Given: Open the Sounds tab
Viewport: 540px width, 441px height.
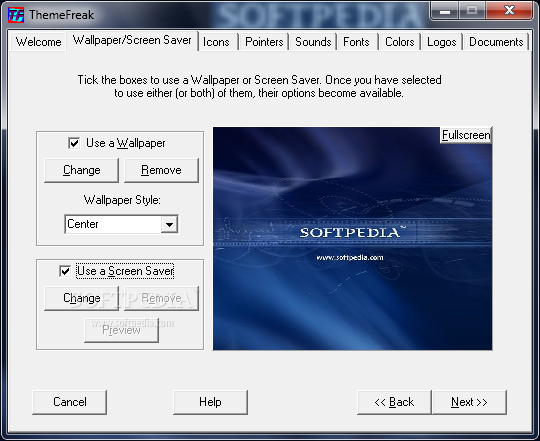Looking at the screenshot, I should [313, 42].
